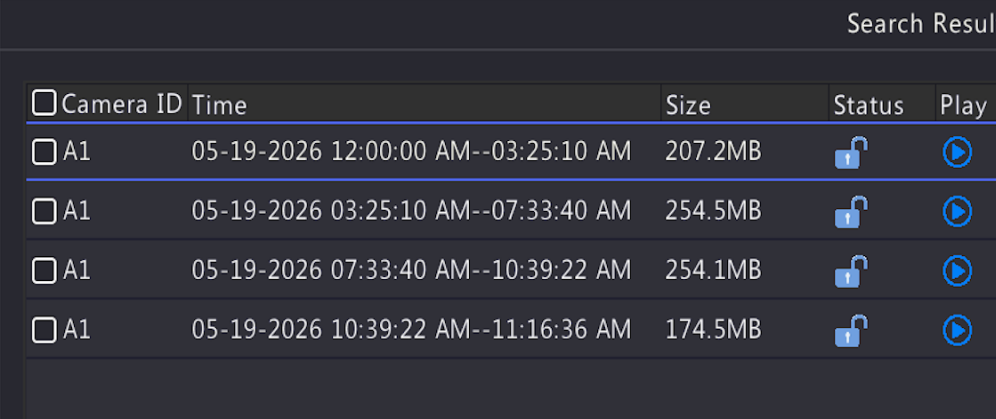Play the 12:00:00 AM recording
Viewport: 996px width, 419px height.
[x=957, y=152]
